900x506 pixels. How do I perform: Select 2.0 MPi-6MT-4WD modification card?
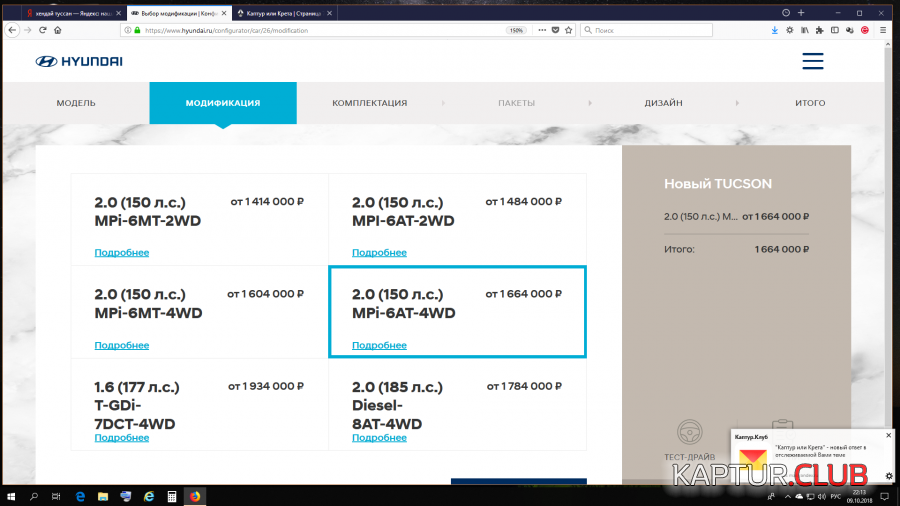pyautogui.click(x=200, y=312)
